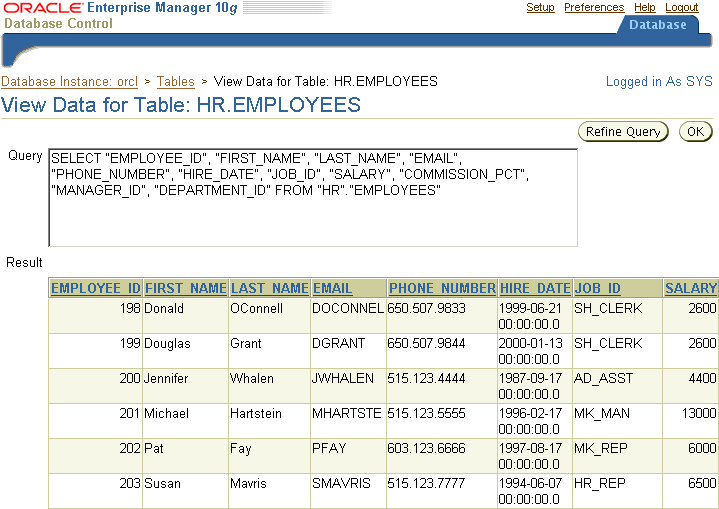Viewport: 719px width, 509px height.
Task: Sort by HIRE_DATE column header
Action: click(x=535, y=288)
